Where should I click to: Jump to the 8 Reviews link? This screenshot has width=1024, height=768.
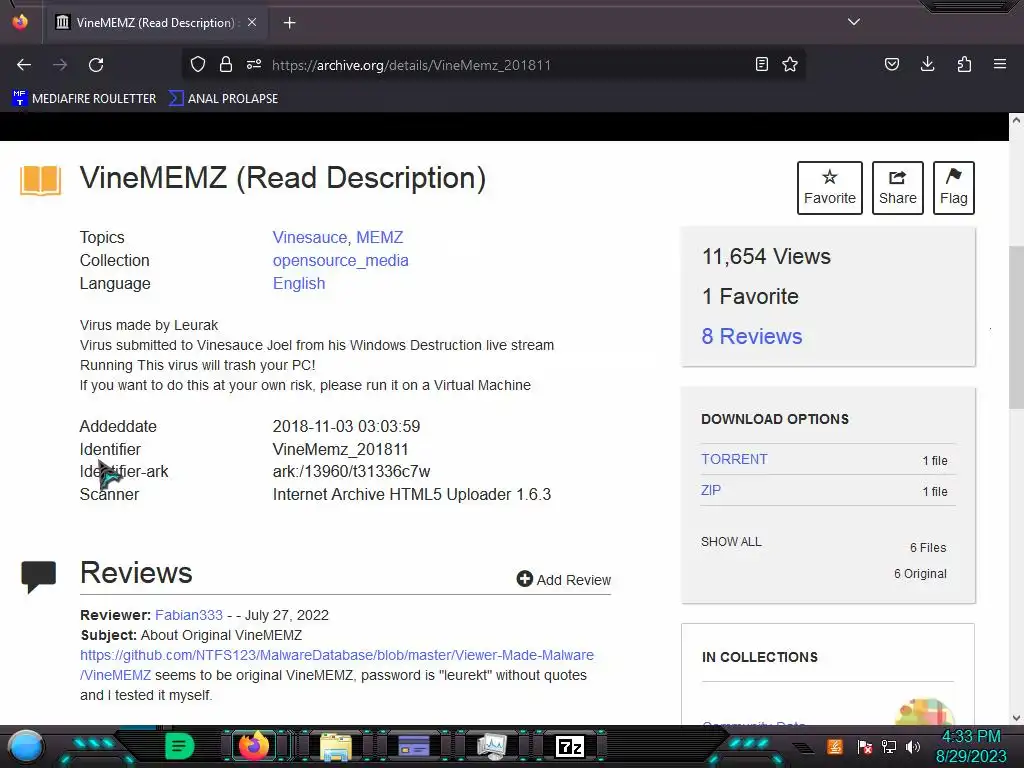(752, 336)
